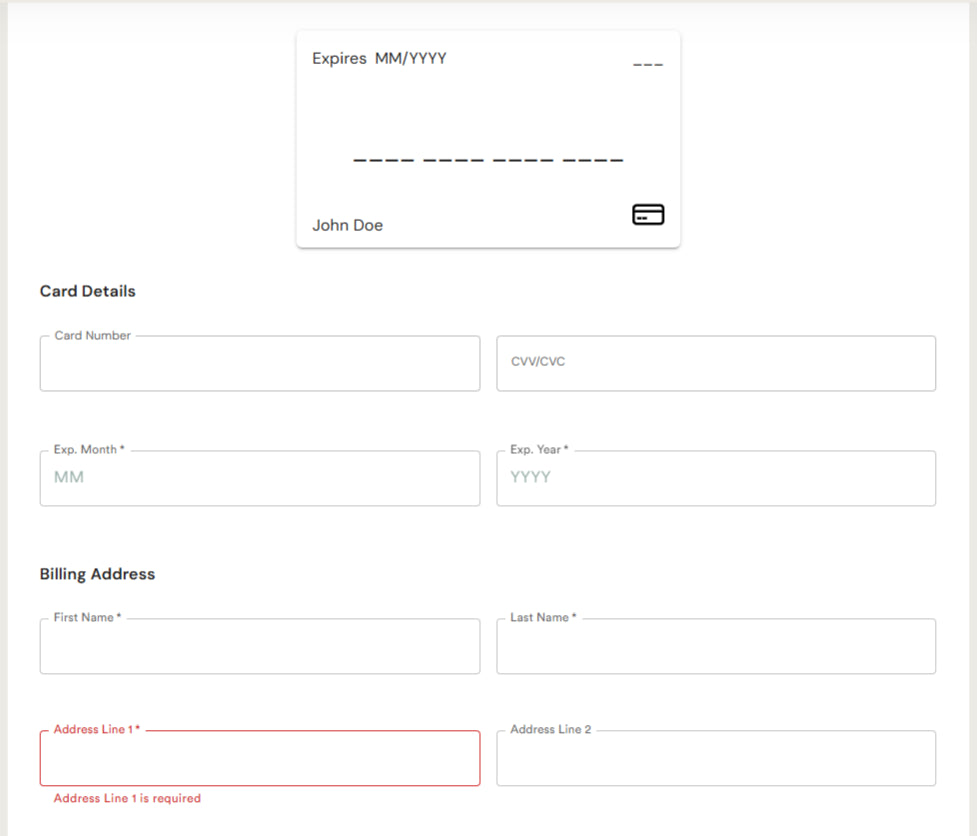This screenshot has width=977, height=836.
Task: Click the credit card chip icon on preview
Action: click(x=647, y=214)
